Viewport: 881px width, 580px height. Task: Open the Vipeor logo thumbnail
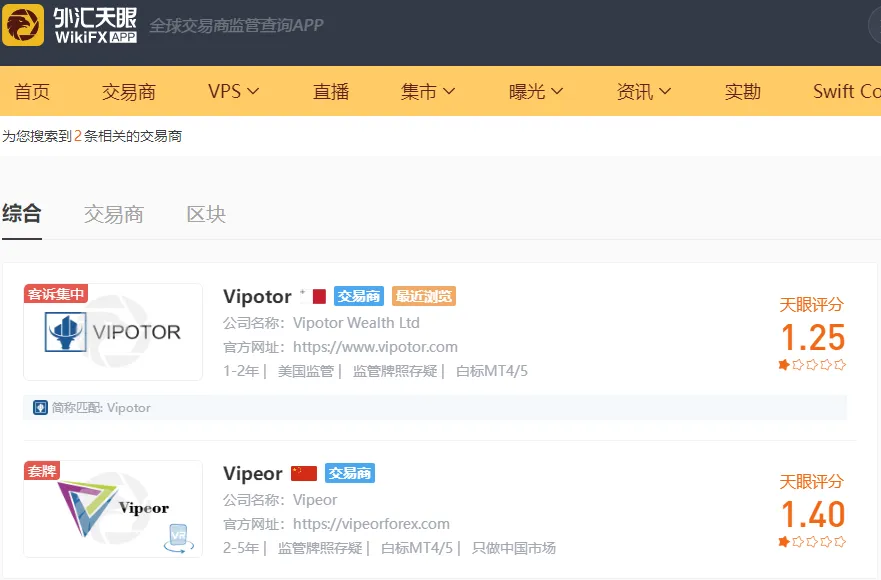click(113, 509)
